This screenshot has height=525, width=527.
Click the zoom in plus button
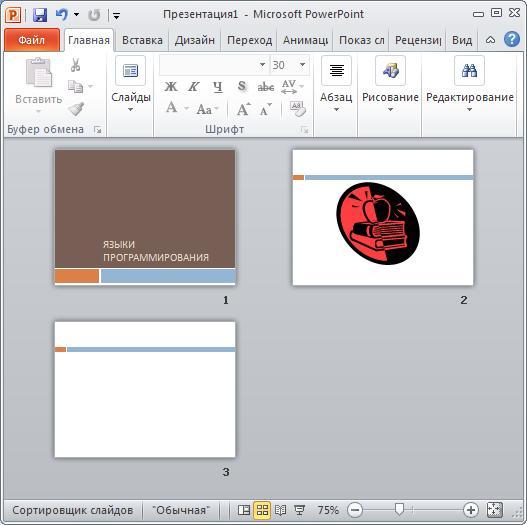(x=471, y=510)
